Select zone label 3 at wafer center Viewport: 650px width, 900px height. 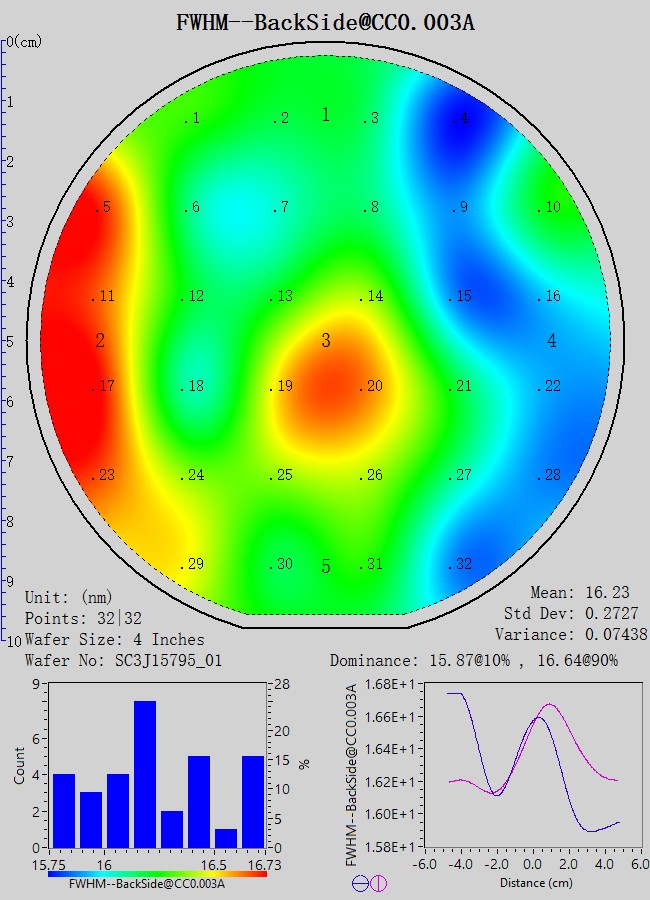coord(326,342)
